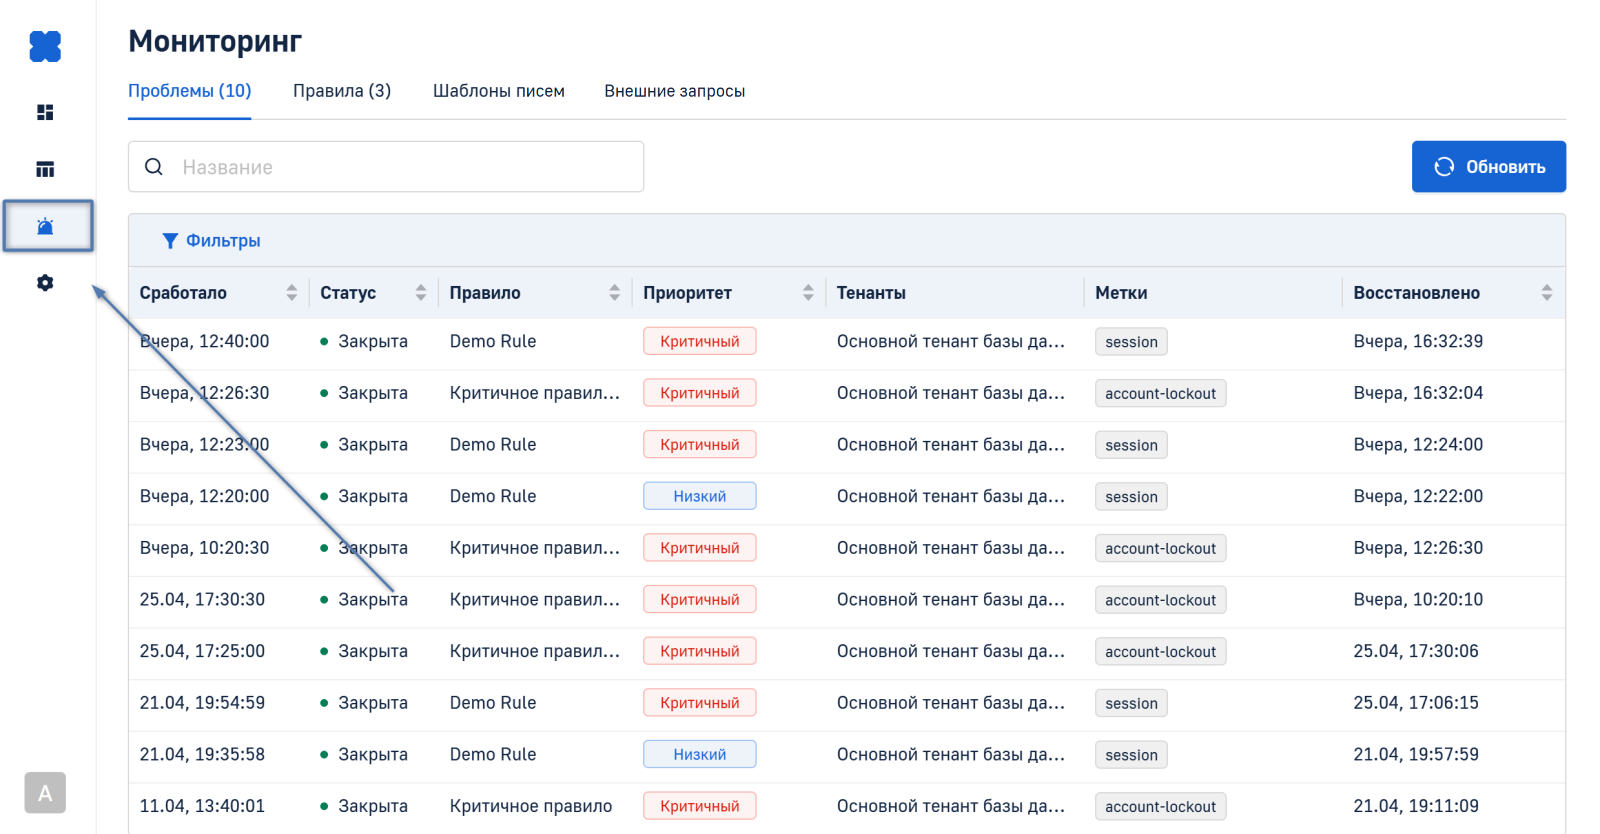Viewport: 1600px width, 834px height.
Task: Sort by Восстановлено column arrows
Action: pyautogui.click(x=1546, y=293)
